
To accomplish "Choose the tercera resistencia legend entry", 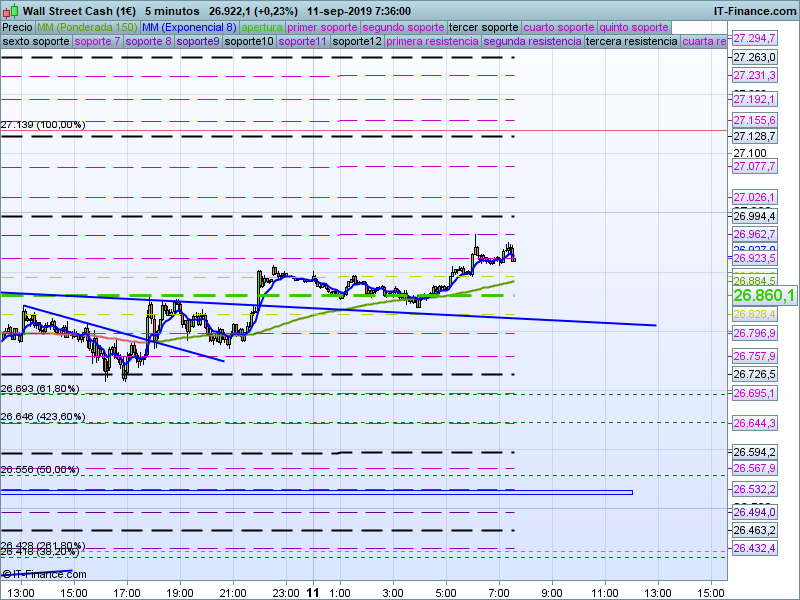I will 632,41.
